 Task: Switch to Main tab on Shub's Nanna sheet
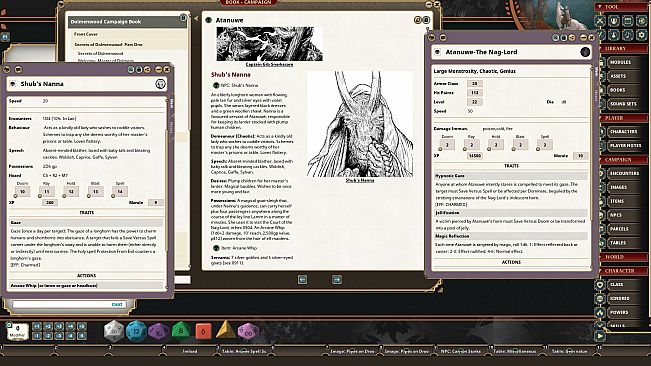pos(171,103)
